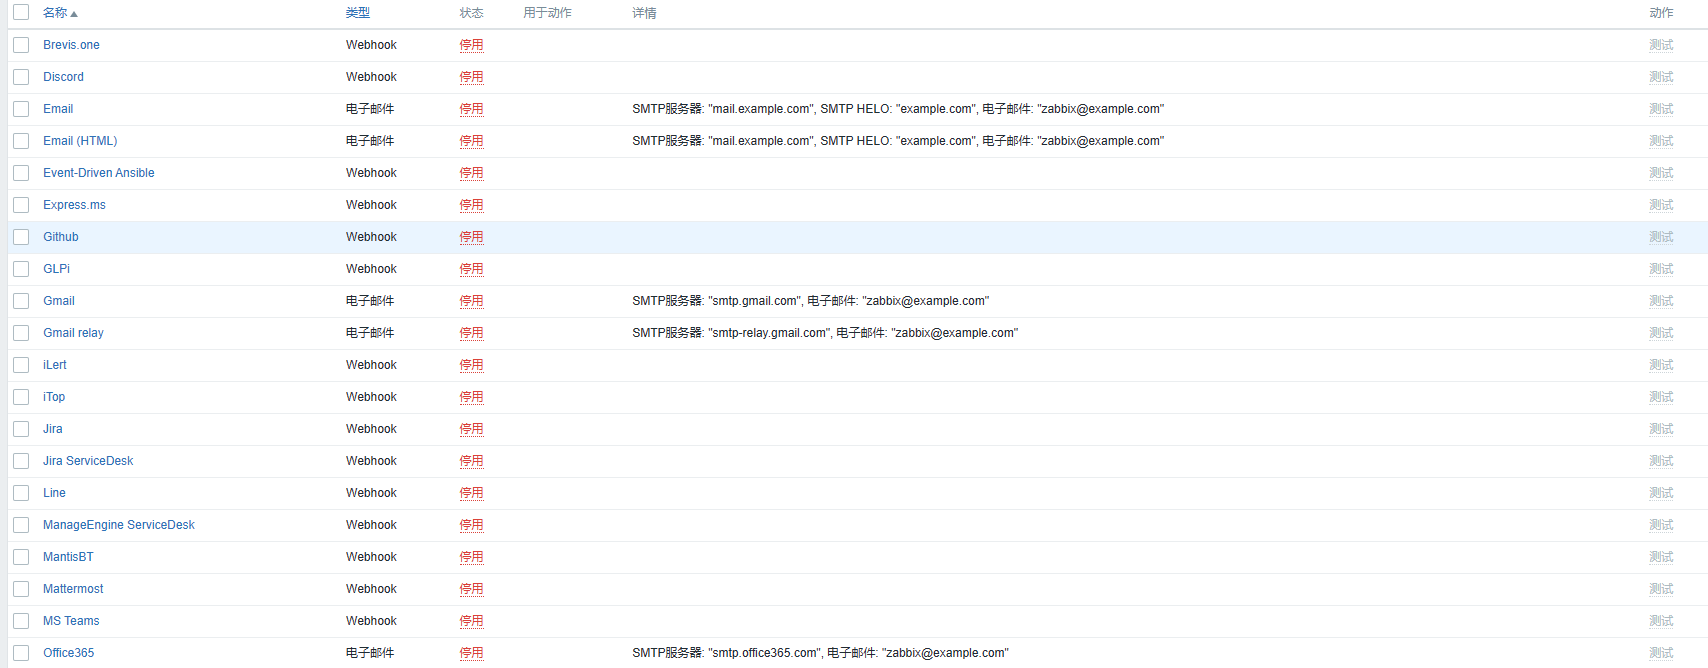Open the Email (HTML) media type

[x=80, y=141]
